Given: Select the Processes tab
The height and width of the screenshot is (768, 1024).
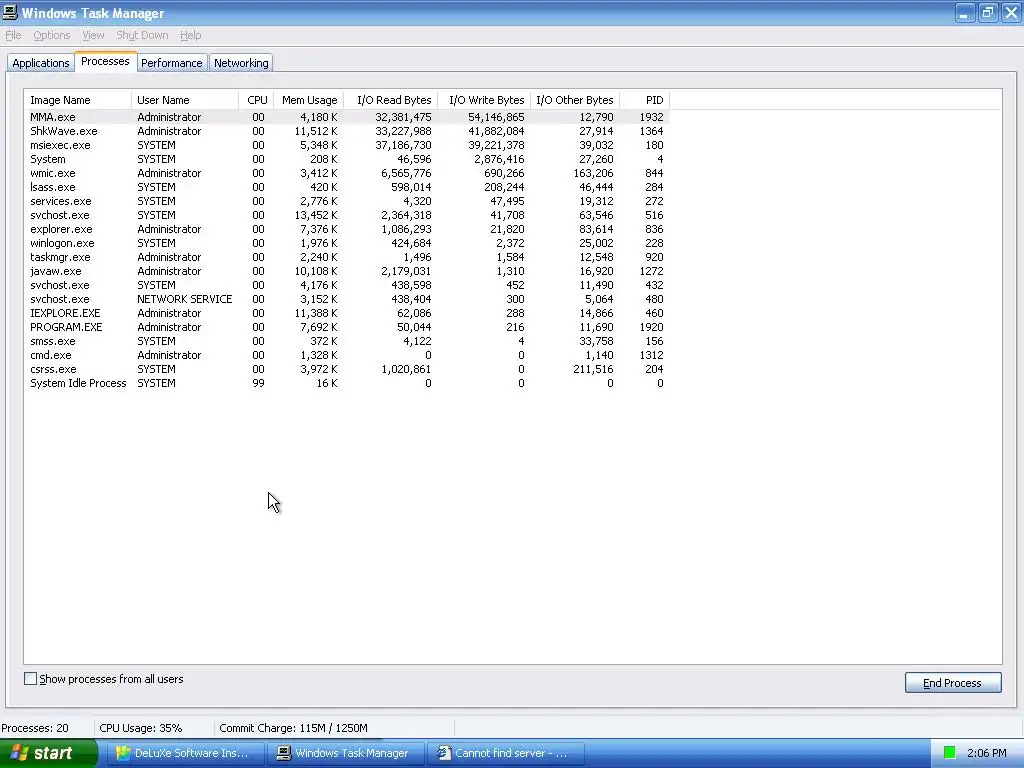Looking at the screenshot, I should pyautogui.click(x=105, y=61).
